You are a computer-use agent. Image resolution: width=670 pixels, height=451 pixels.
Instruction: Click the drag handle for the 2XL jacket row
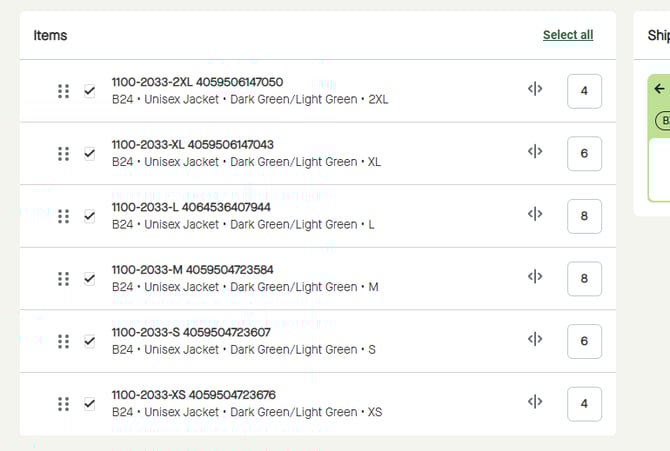63,91
